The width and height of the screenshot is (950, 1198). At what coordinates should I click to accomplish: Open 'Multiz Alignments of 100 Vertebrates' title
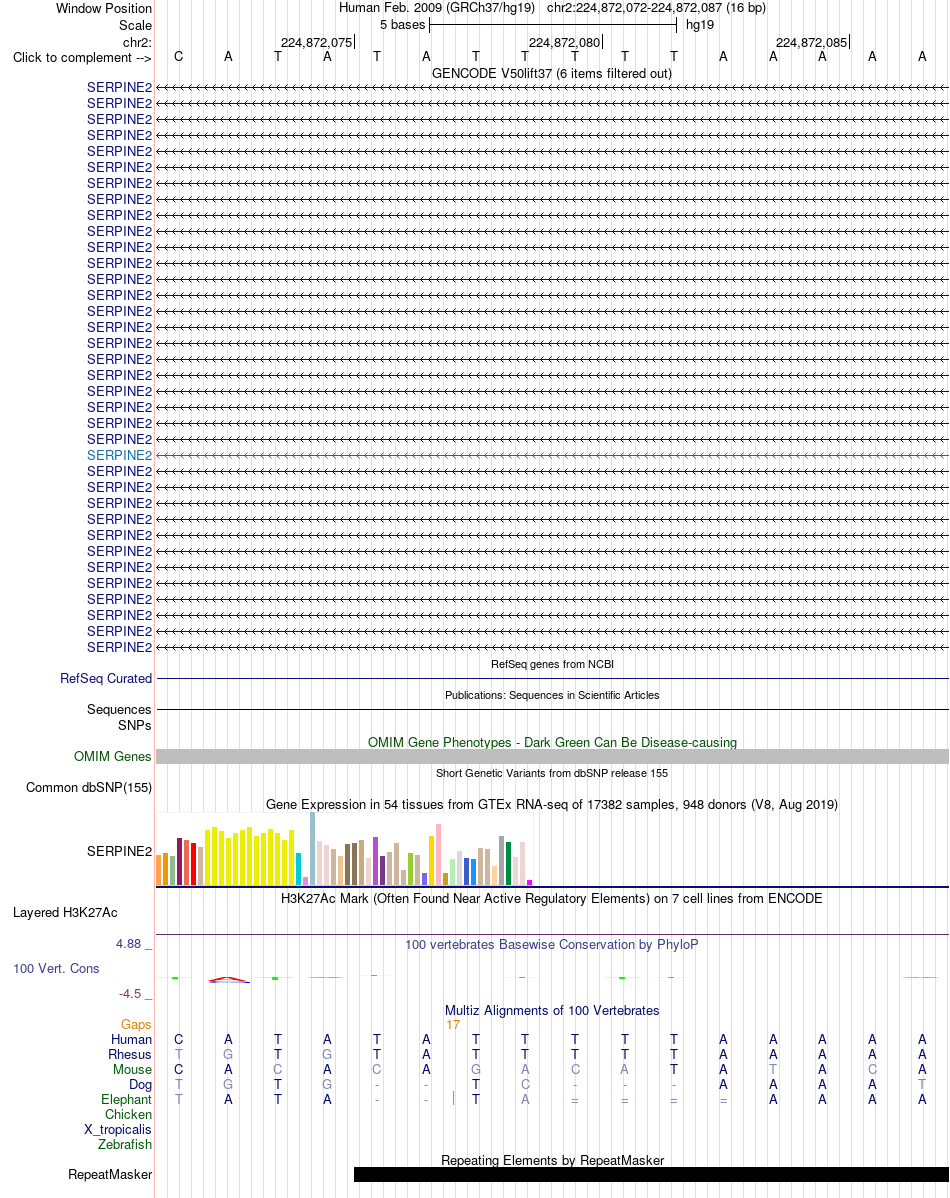click(552, 1011)
